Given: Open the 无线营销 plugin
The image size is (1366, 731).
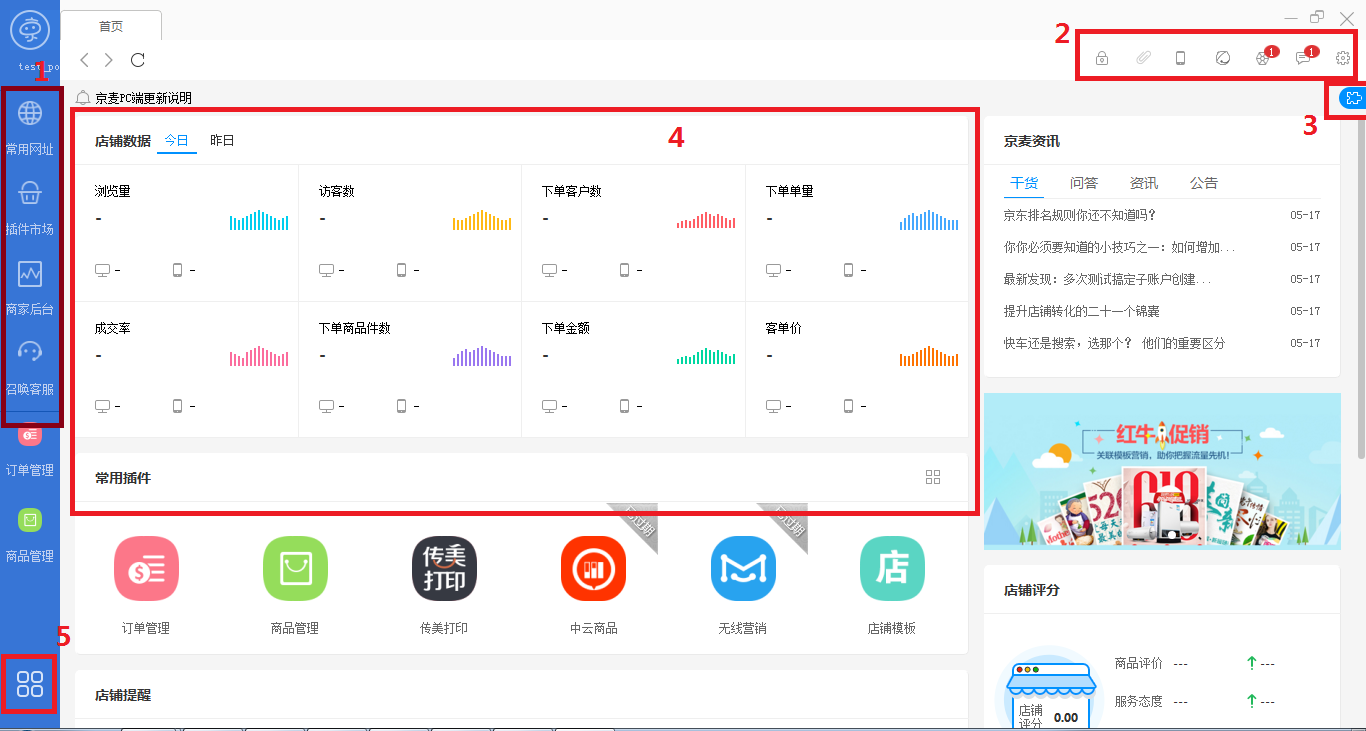Looking at the screenshot, I should (742, 568).
